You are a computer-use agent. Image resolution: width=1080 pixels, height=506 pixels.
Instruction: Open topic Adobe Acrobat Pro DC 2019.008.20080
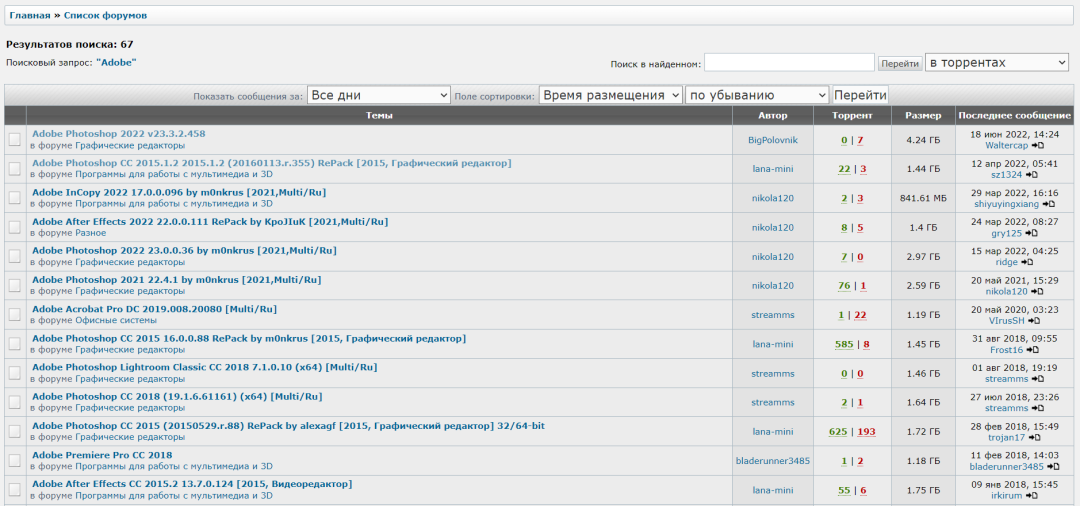154,309
